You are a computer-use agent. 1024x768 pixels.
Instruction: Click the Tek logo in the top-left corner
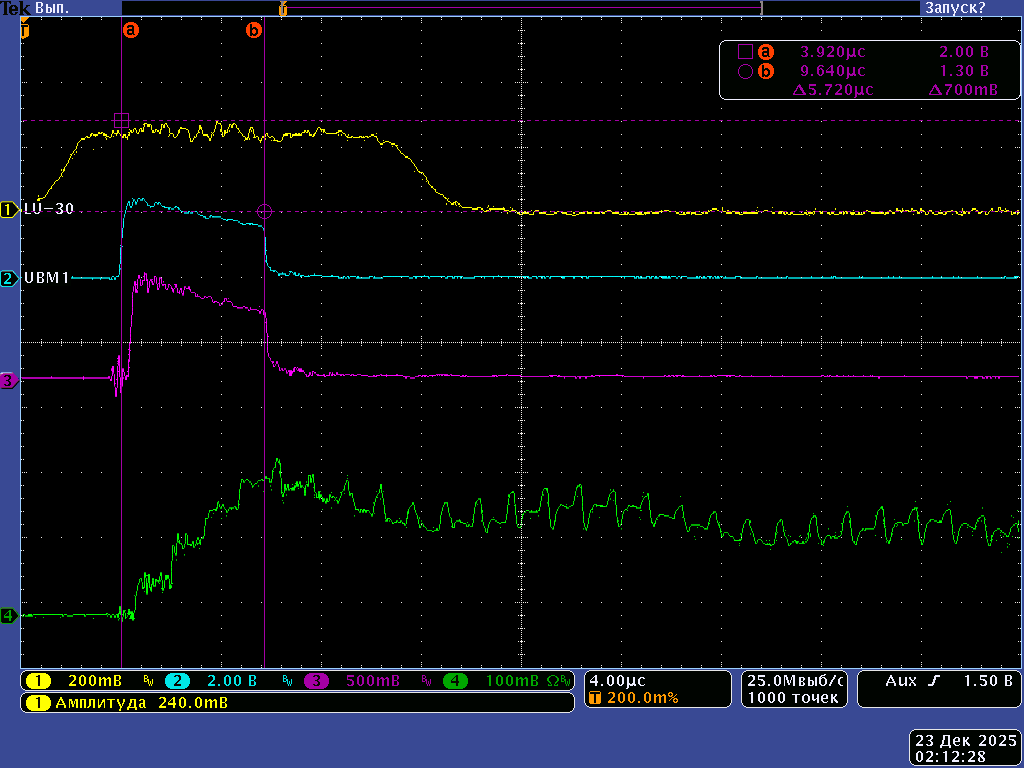click(x=14, y=8)
